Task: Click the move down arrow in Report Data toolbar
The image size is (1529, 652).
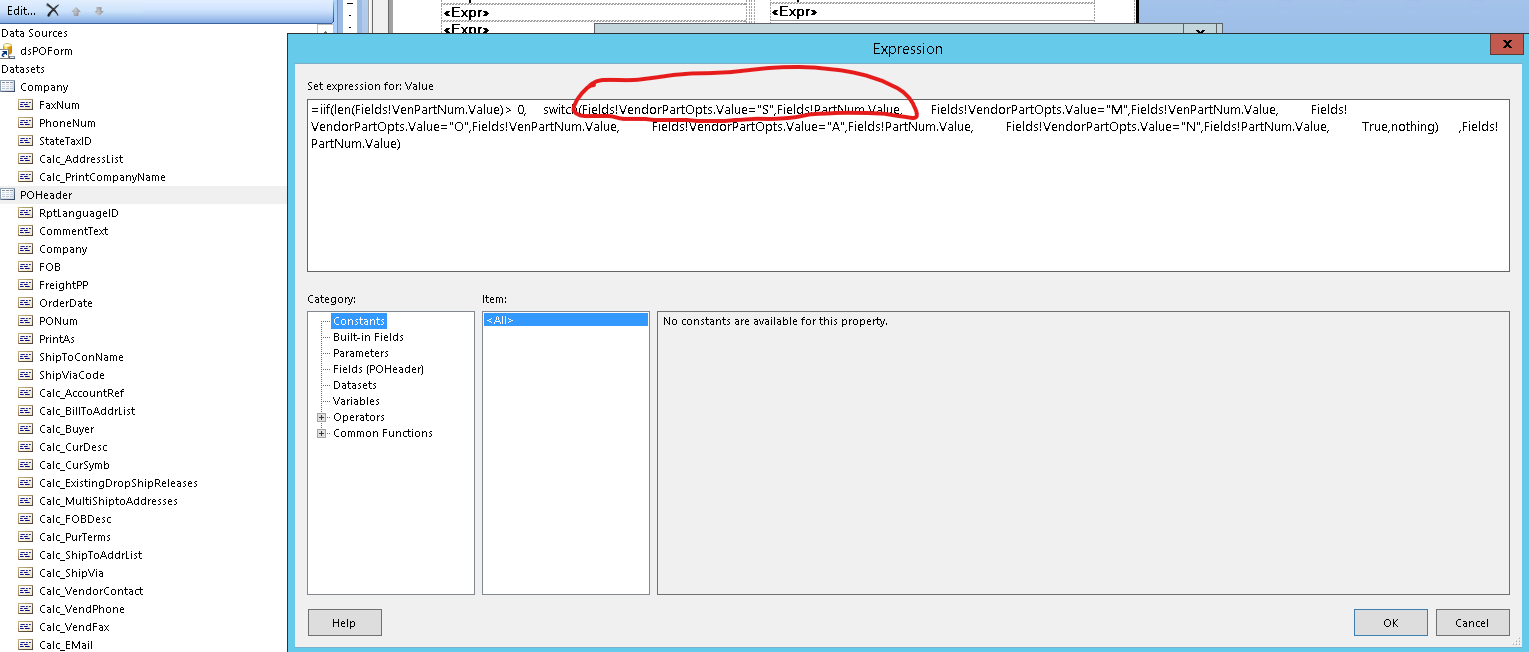Action: click(98, 11)
